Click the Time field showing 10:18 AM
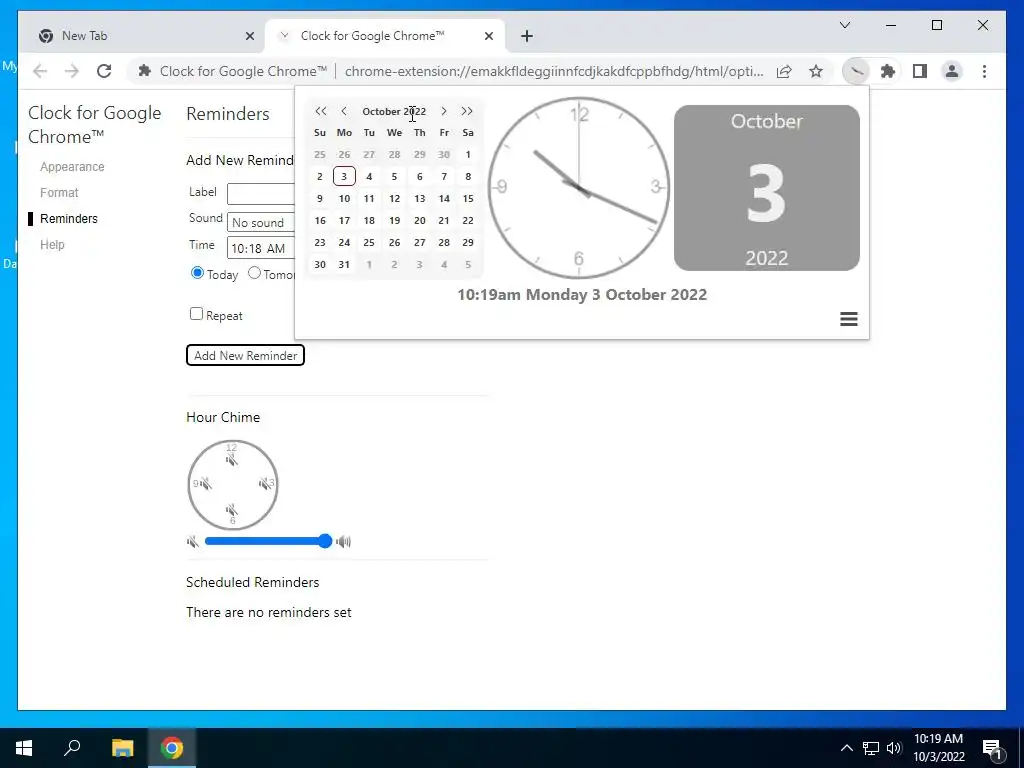 [x=261, y=248]
